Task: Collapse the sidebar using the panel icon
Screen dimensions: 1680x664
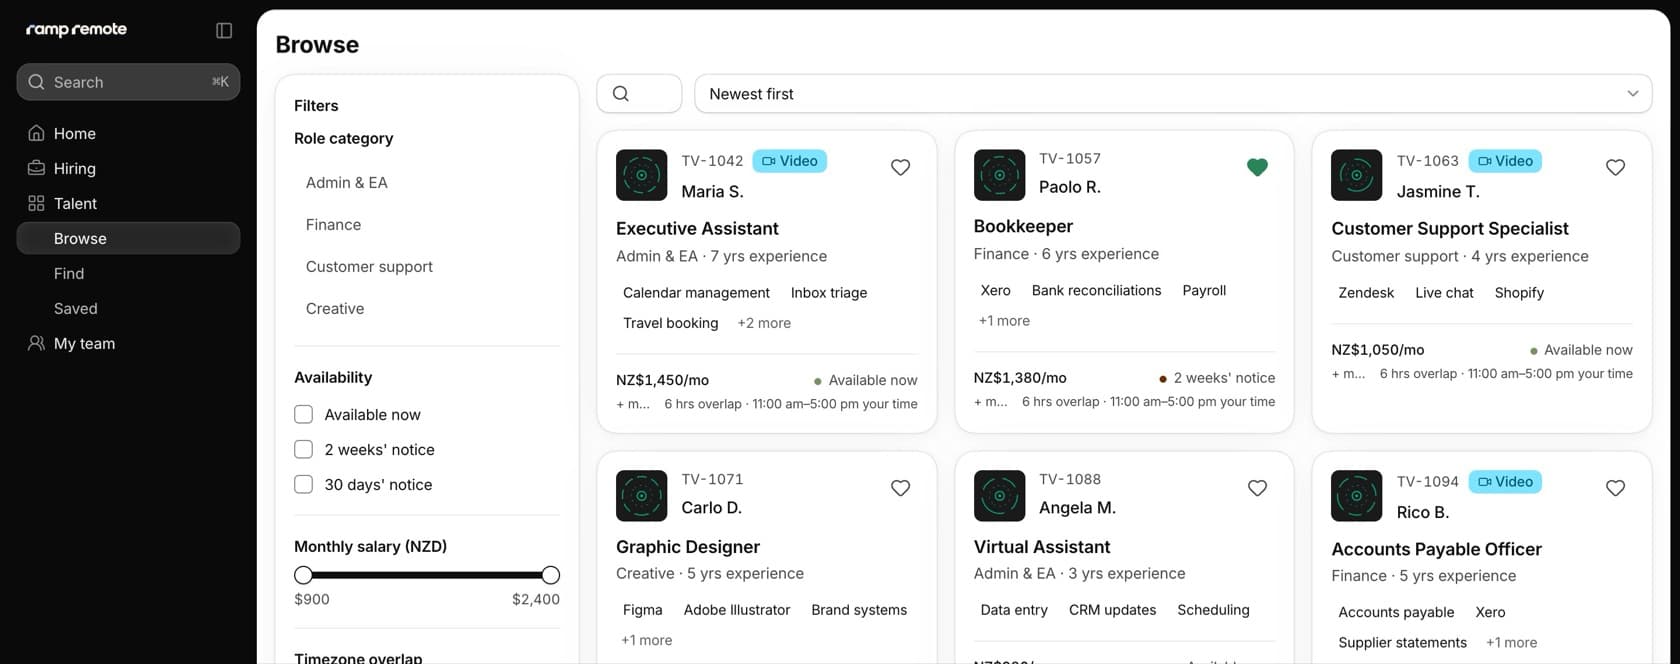Action: [x=224, y=30]
